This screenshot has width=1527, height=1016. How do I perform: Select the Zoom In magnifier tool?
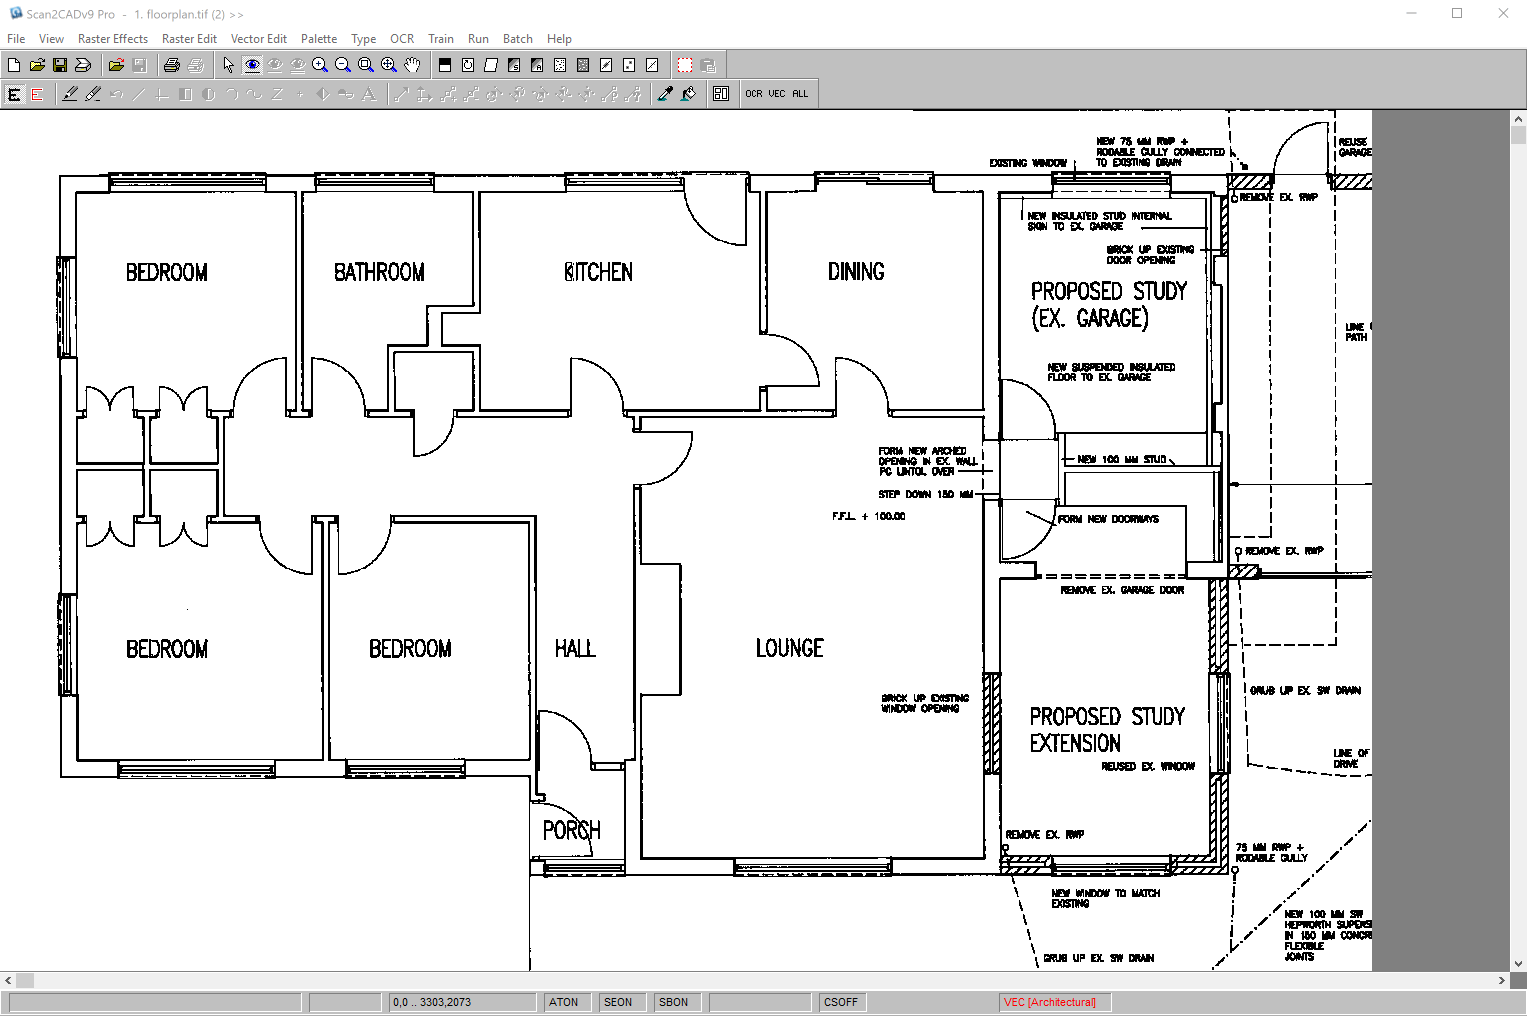pyautogui.click(x=320, y=64)
